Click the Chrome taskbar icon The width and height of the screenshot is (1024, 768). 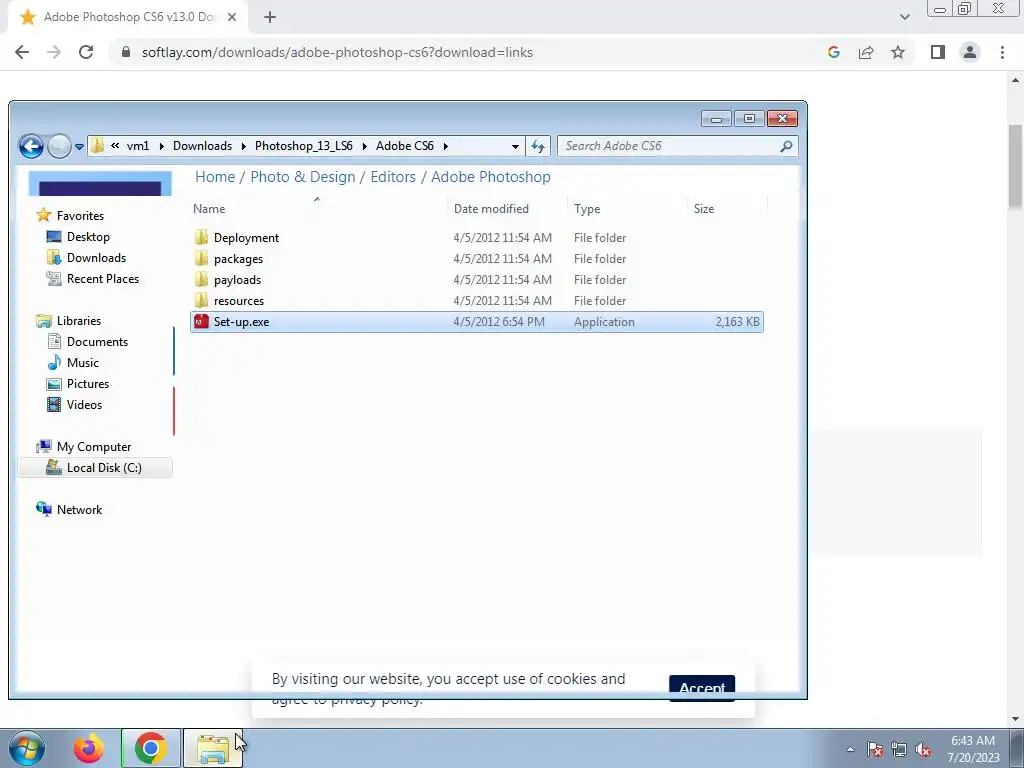click(151, 748)
